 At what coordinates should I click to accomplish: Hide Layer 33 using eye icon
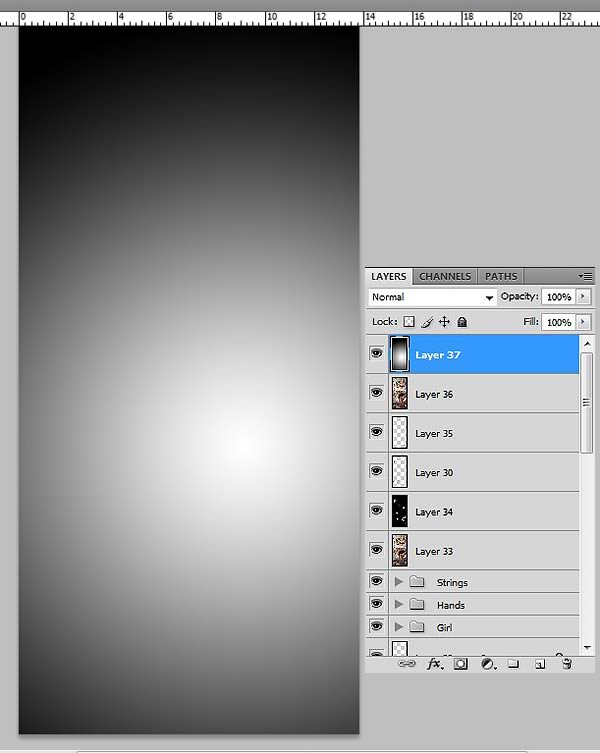(x=377, y=550)
